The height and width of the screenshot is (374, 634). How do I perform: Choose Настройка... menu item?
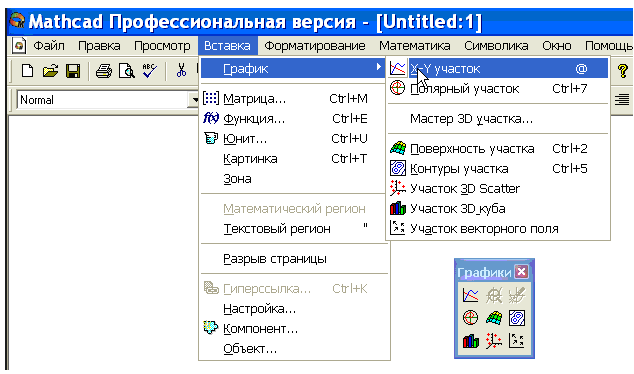pyautogui.click(x=294, y=309)
